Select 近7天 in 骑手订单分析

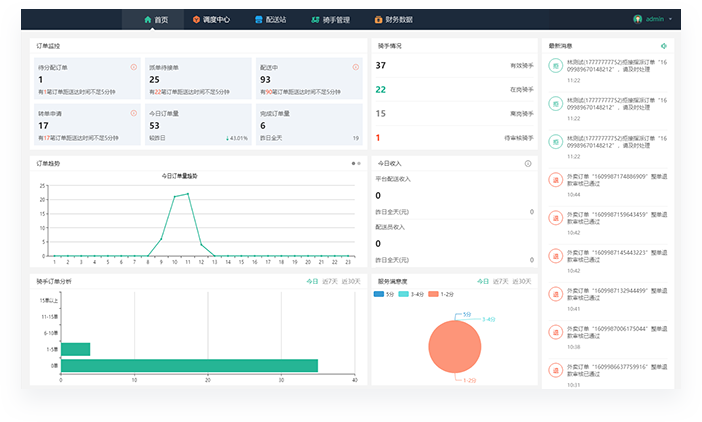[330, 281]
